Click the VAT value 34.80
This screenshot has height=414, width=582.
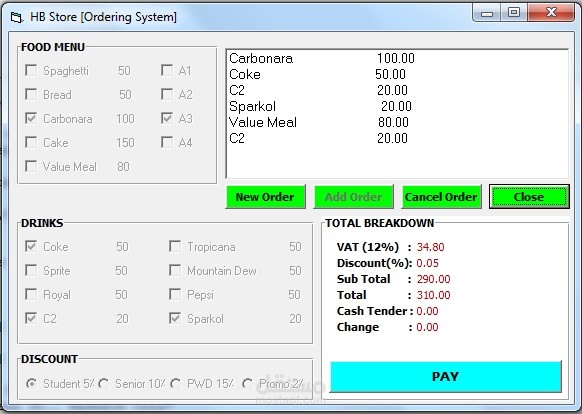pos(431,247)
